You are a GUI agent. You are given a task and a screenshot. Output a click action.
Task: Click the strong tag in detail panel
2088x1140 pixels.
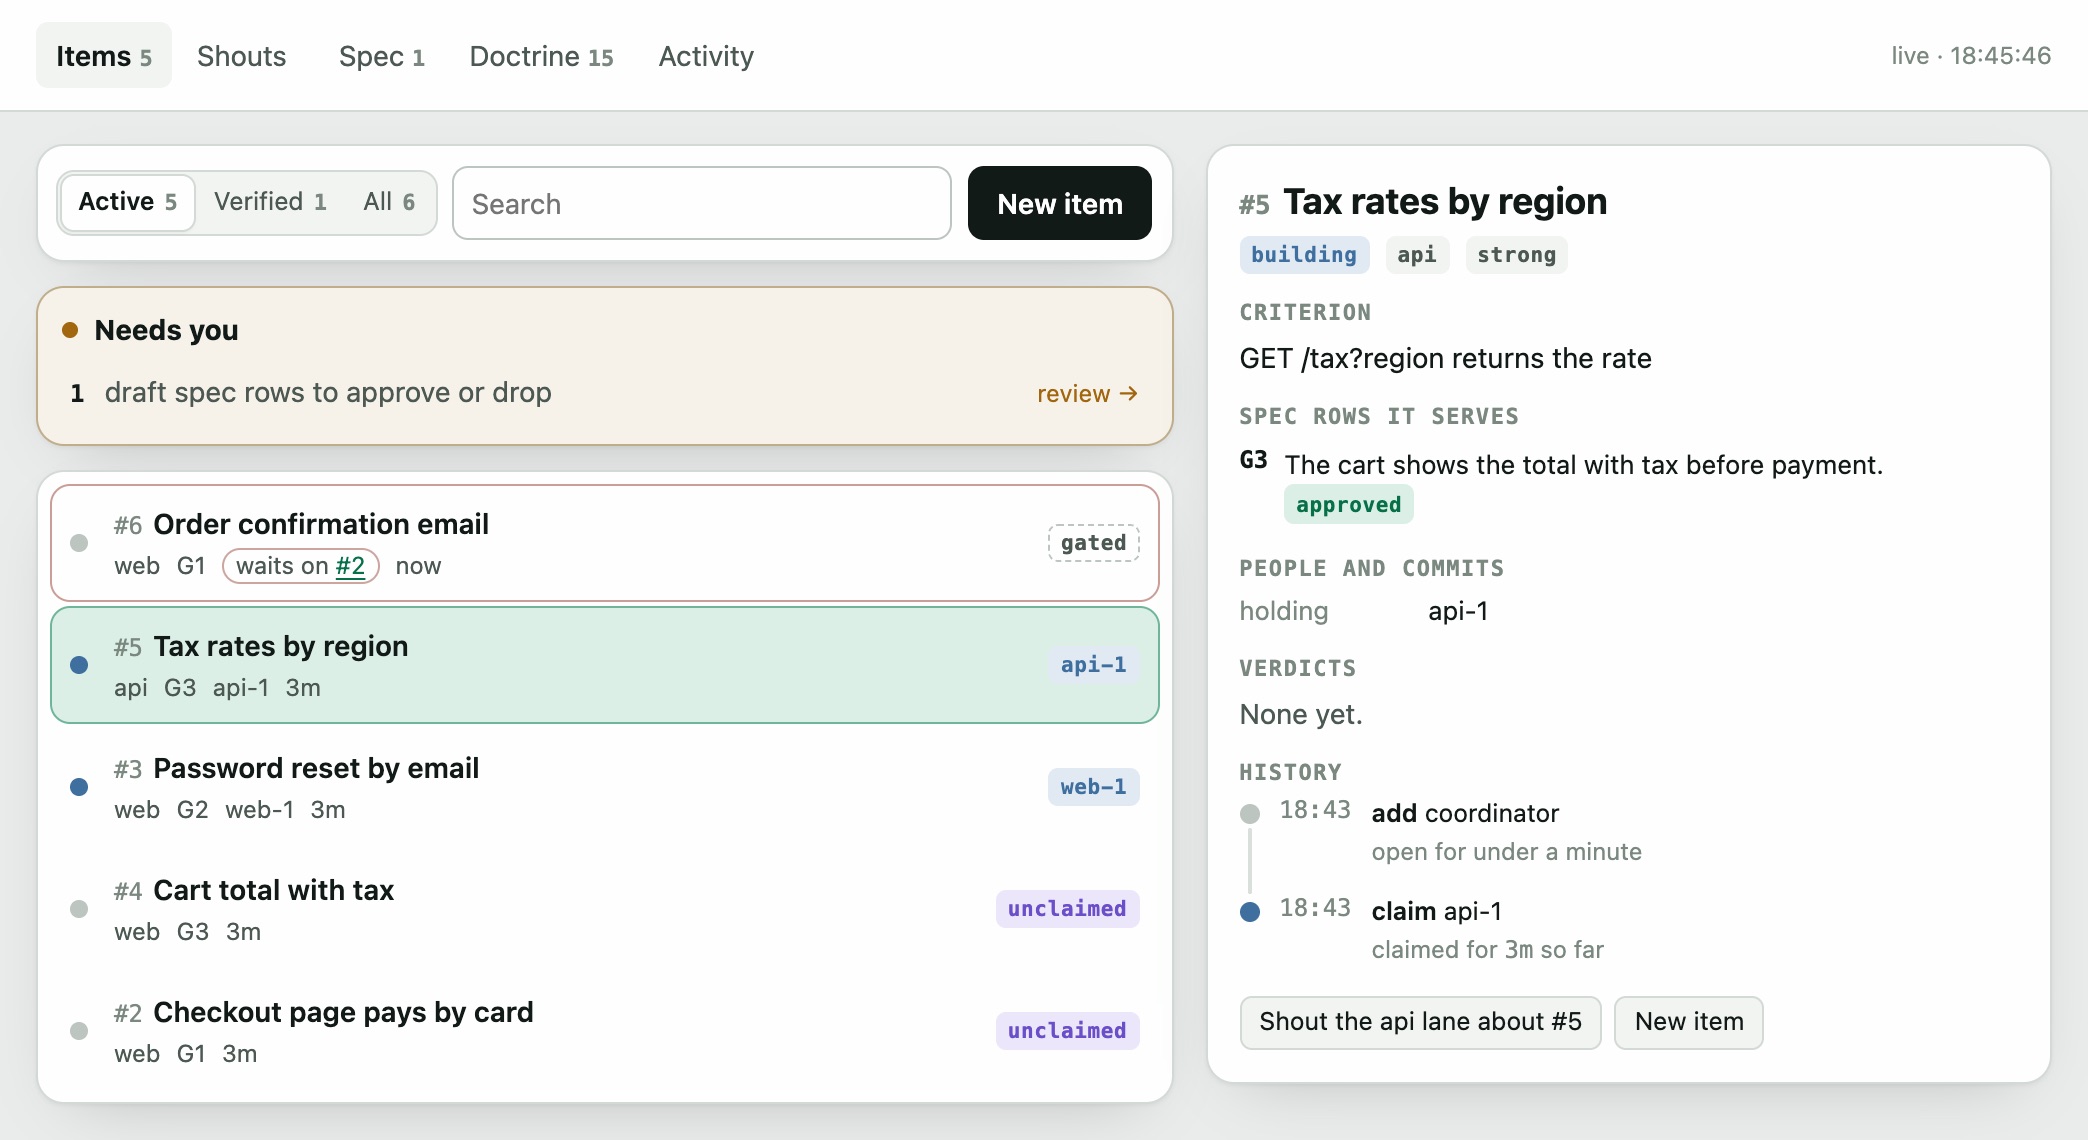[x=1516, y=255]
